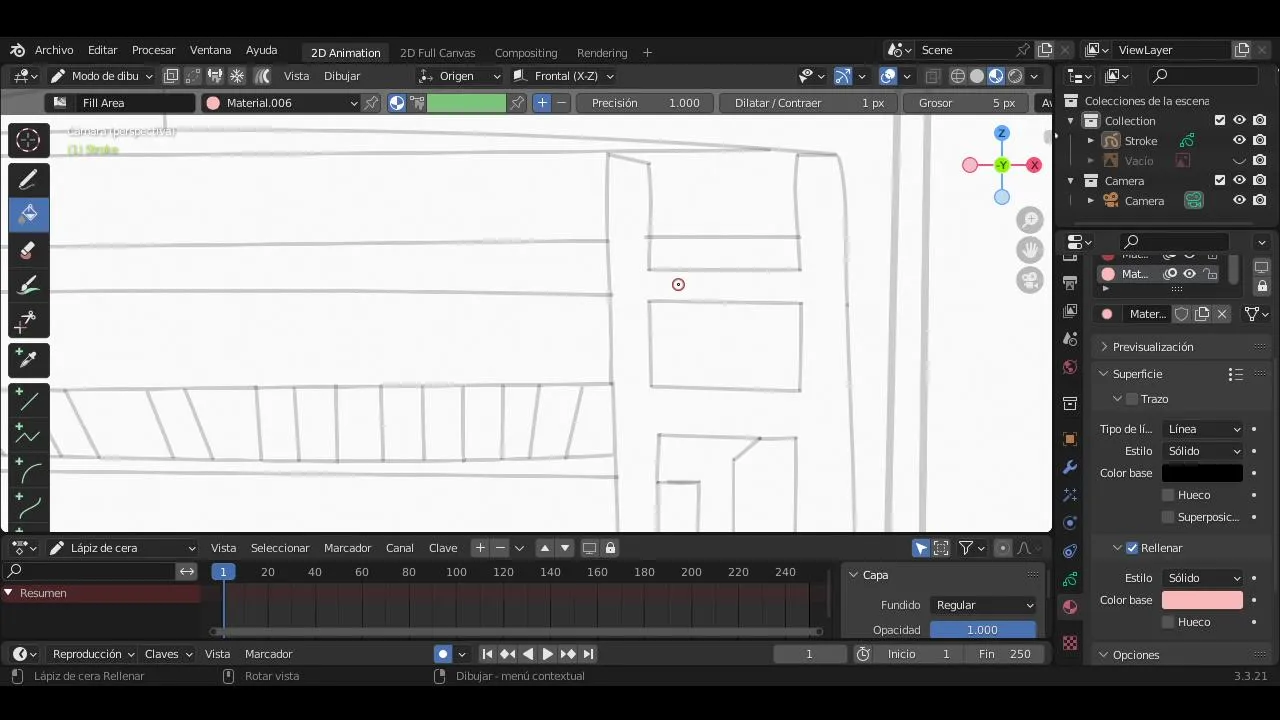This screenshot has width=1280, height=720.
Task: Click the red X axis gizmo handle
Action: 1034,165
